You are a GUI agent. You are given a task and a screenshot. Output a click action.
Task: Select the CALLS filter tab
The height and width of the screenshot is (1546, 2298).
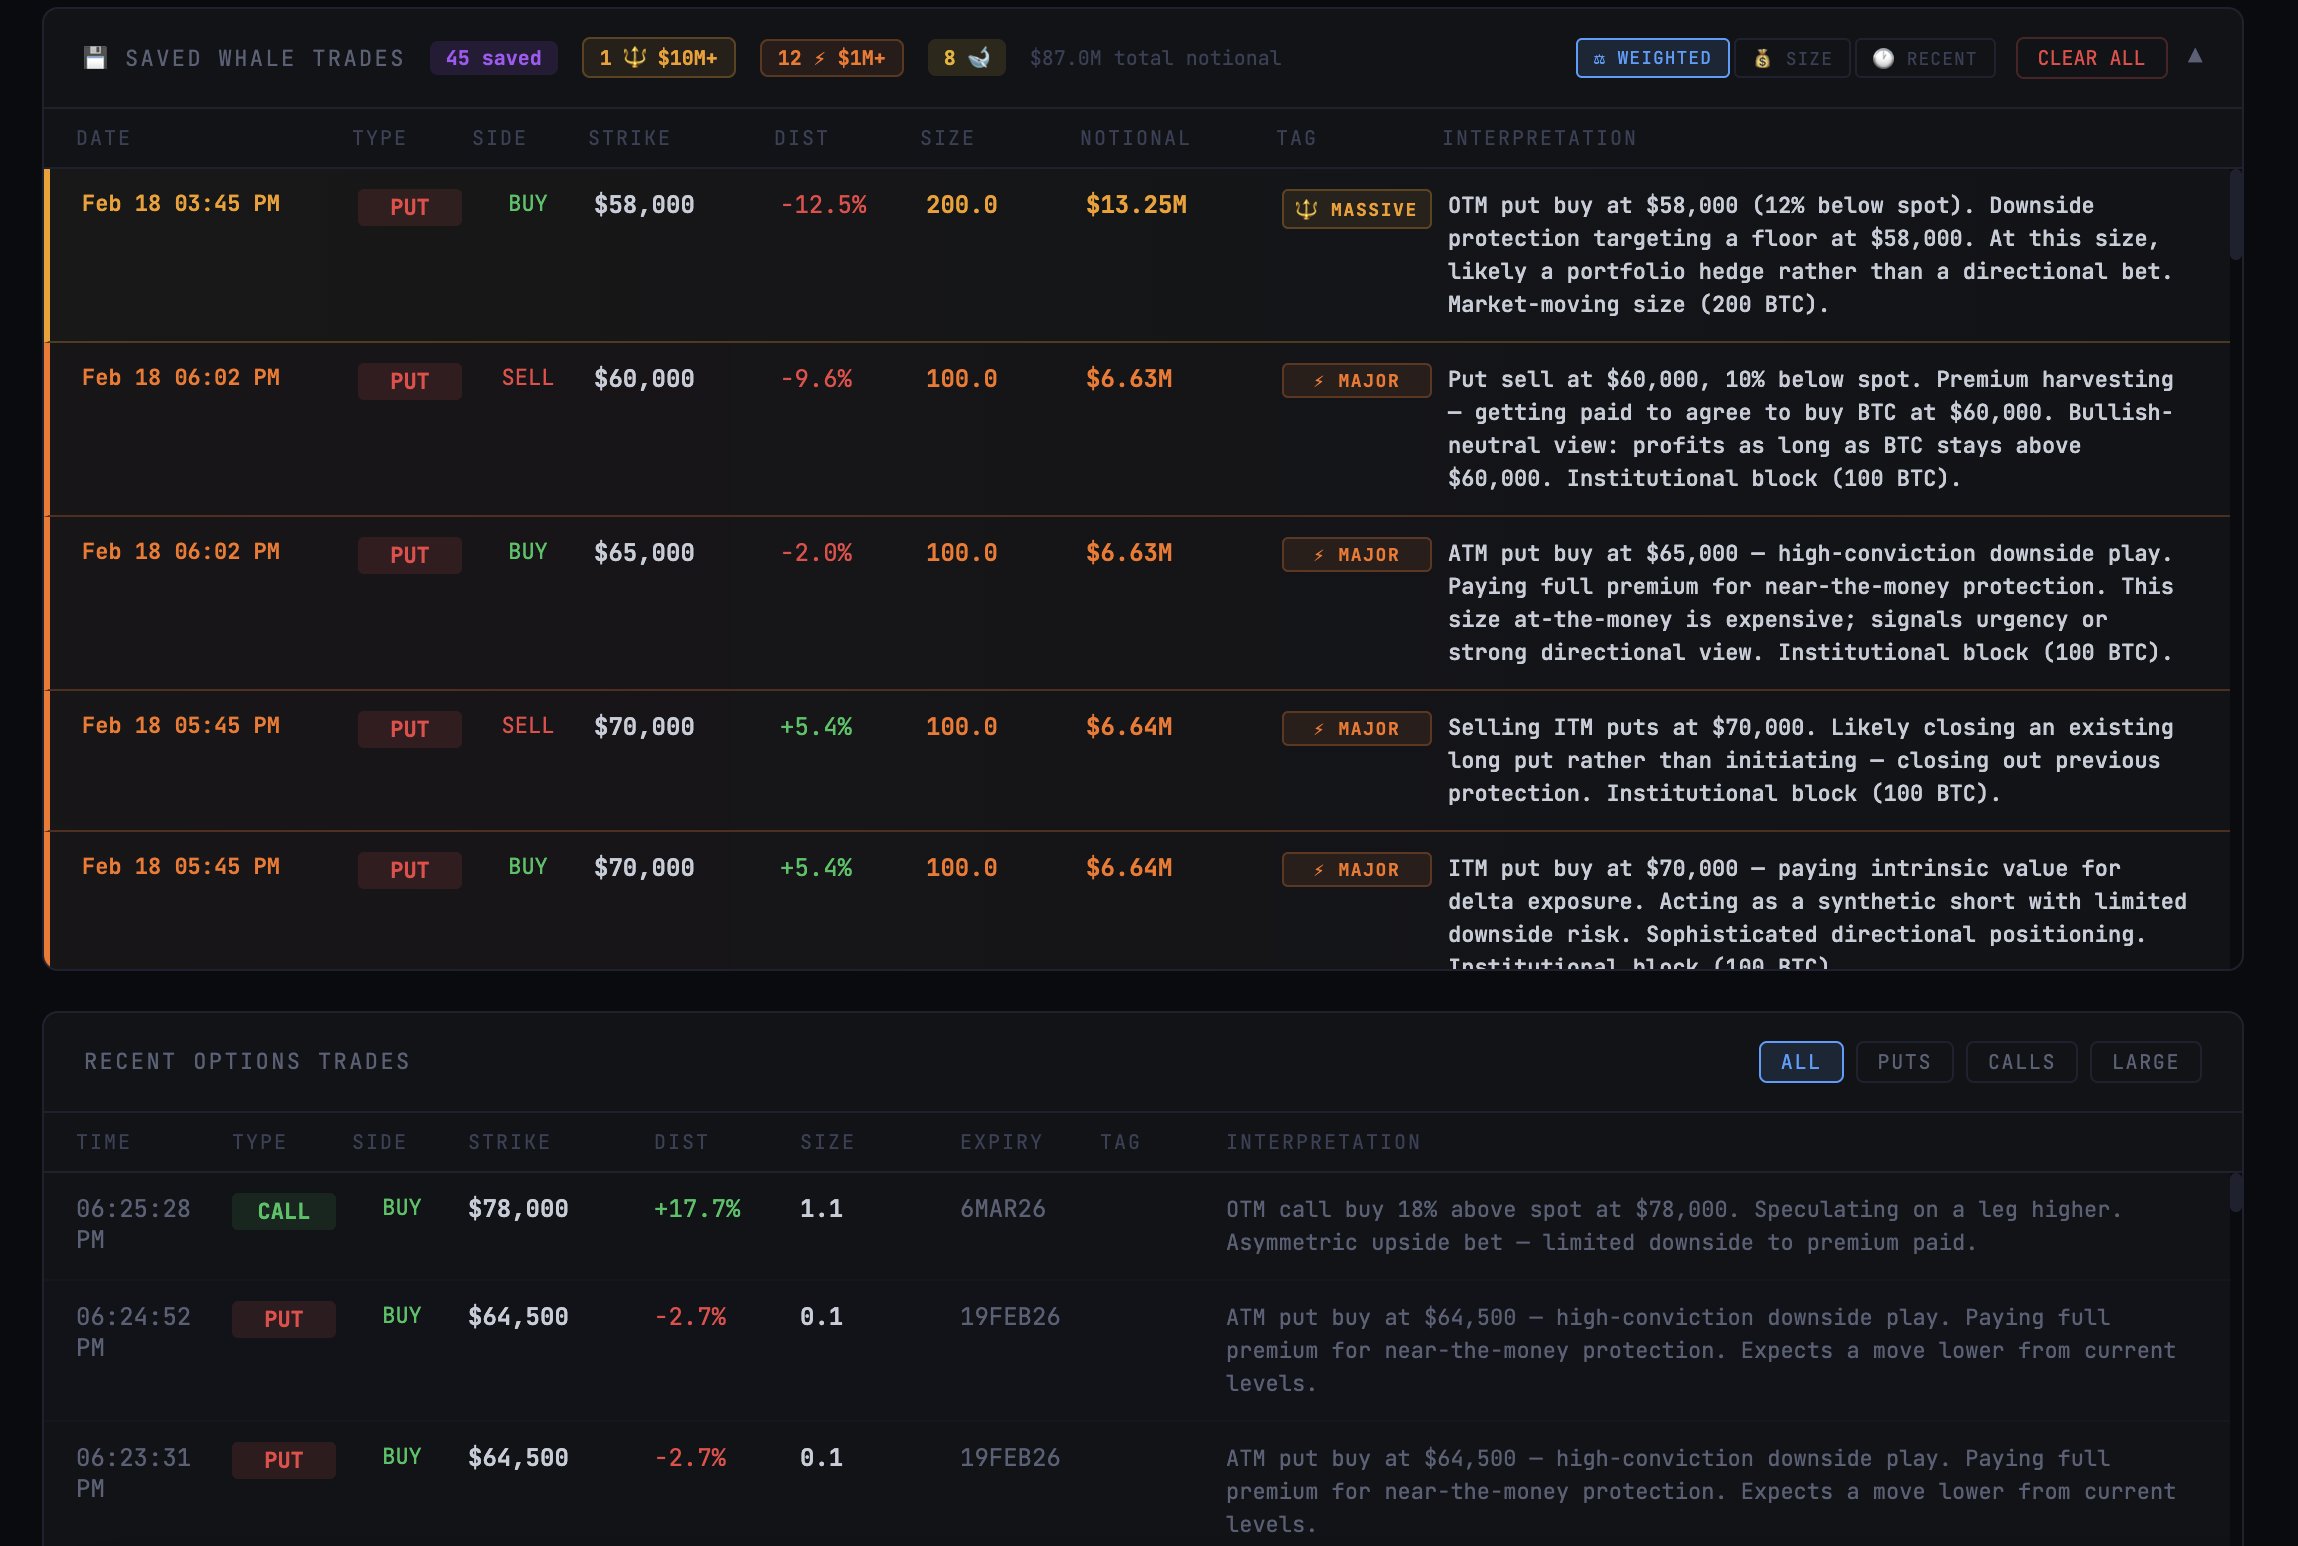coord(2019,1061)
